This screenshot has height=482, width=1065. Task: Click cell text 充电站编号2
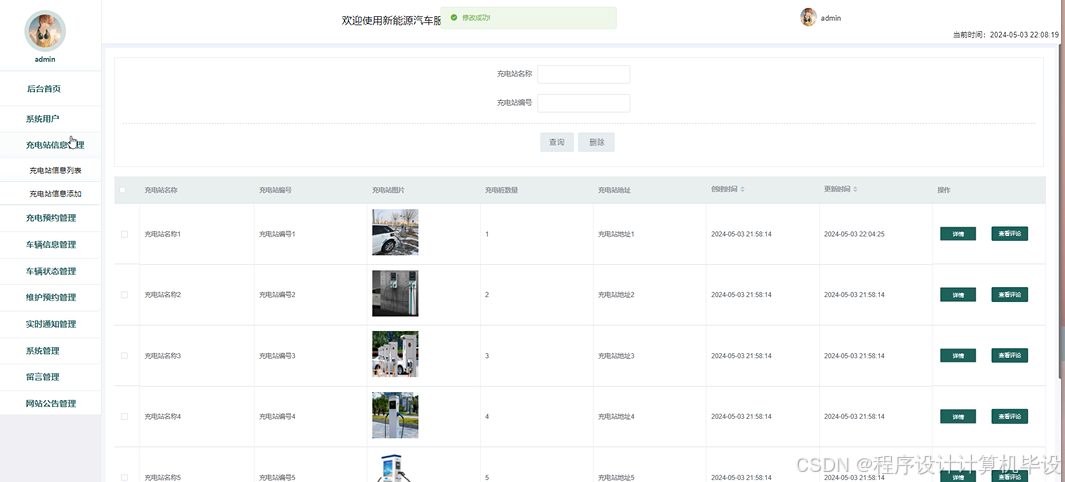point(277,295)
